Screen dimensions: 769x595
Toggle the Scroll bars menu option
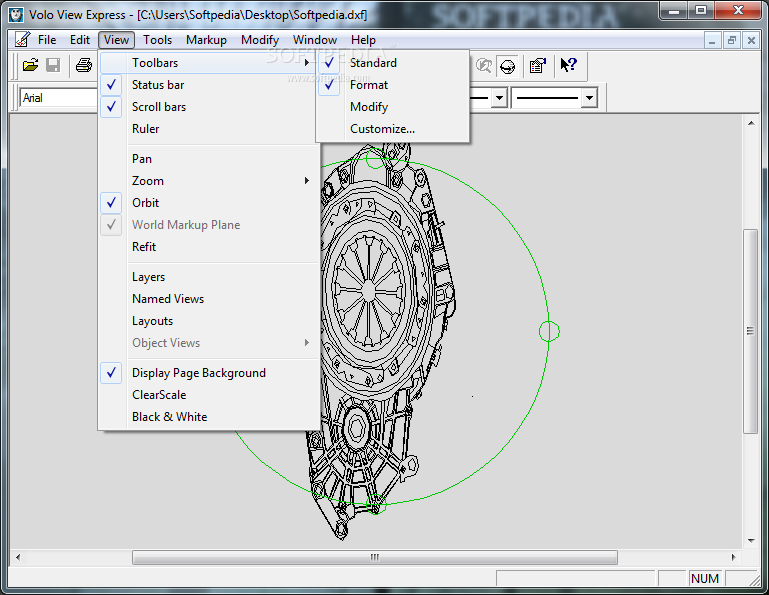click(210, 107)
